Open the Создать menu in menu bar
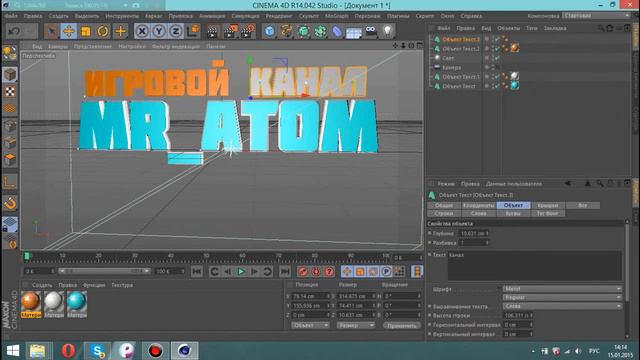Image resolution: width=640 pixels, height=360 pixels. click(58, 16)
